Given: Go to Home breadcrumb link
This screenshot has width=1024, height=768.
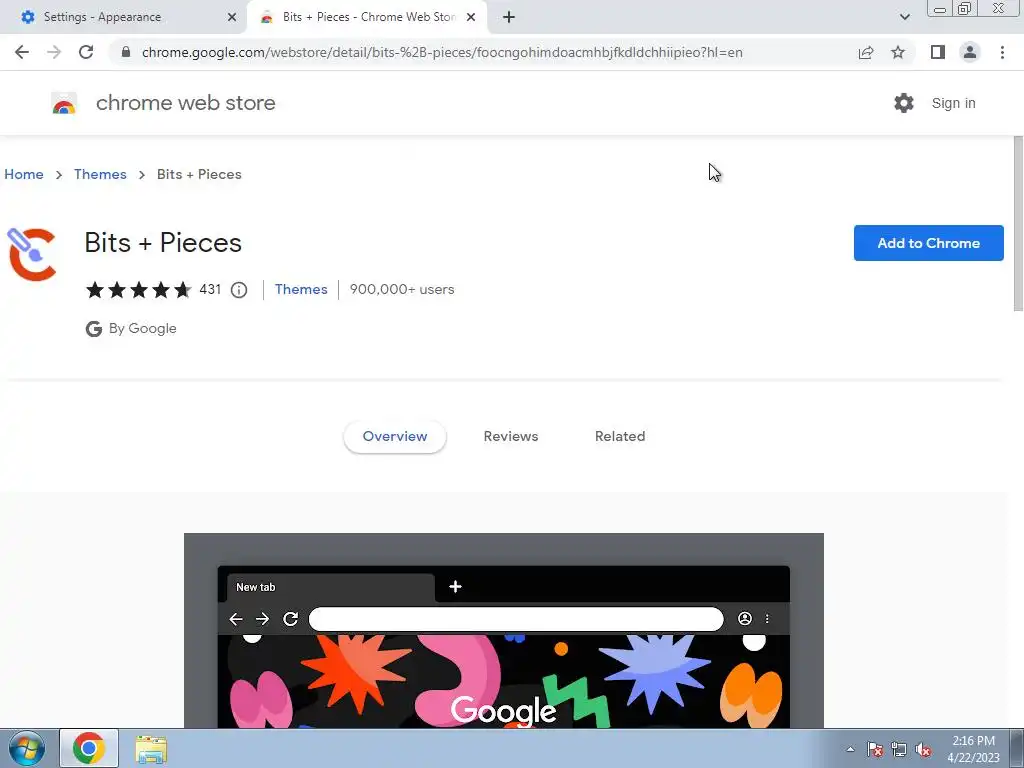Looking at the screenshot, I should [x=24, y=174].
